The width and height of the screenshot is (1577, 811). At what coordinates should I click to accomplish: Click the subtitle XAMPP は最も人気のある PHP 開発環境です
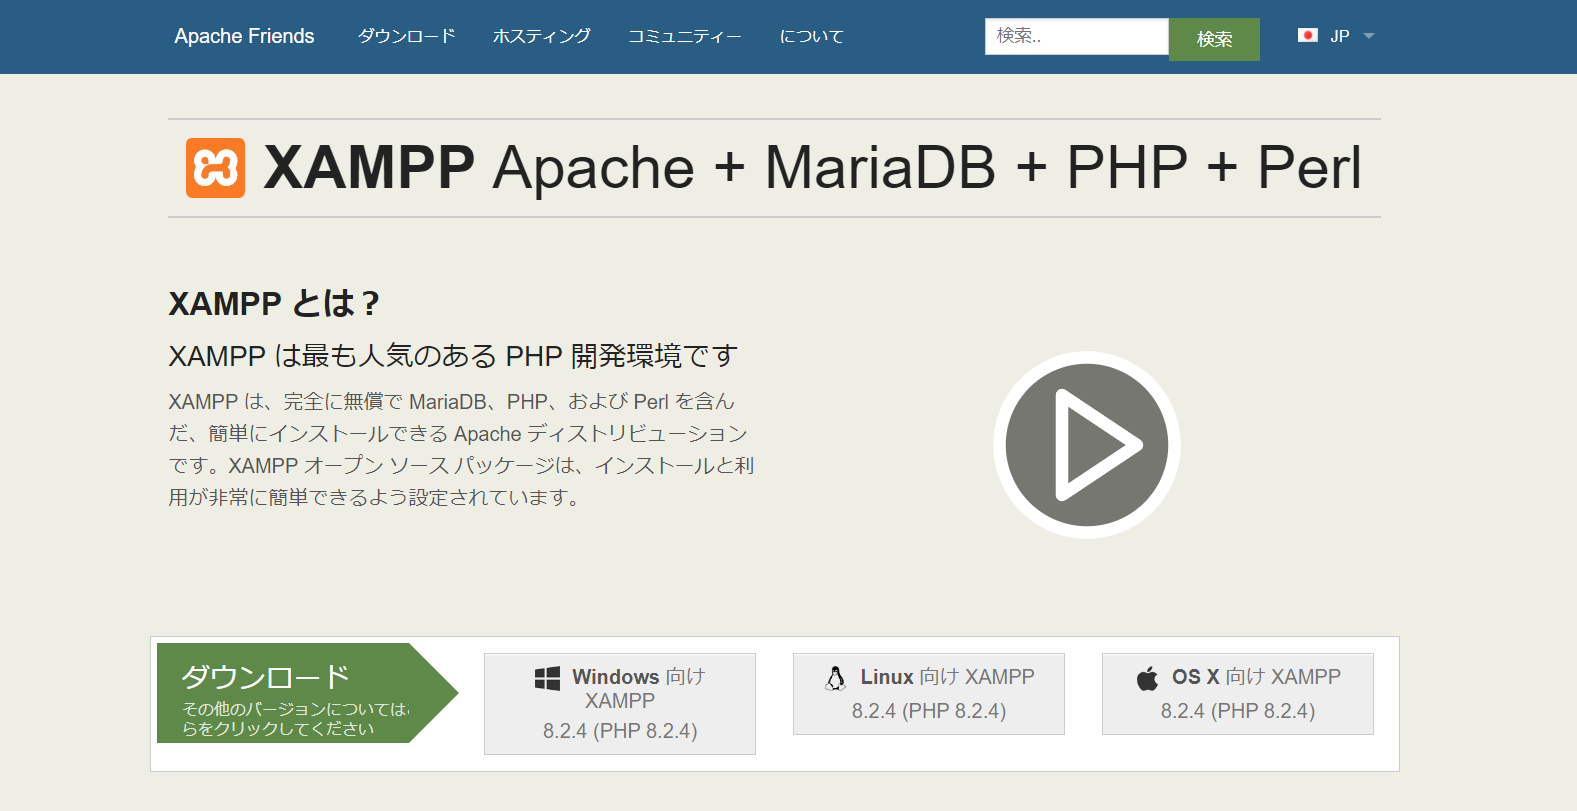point(453,356)
